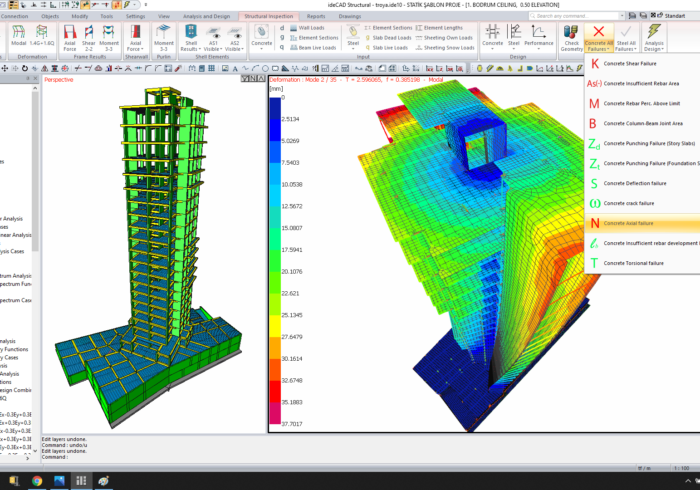Click the left panel vertical scrollbar

point(35,170)
